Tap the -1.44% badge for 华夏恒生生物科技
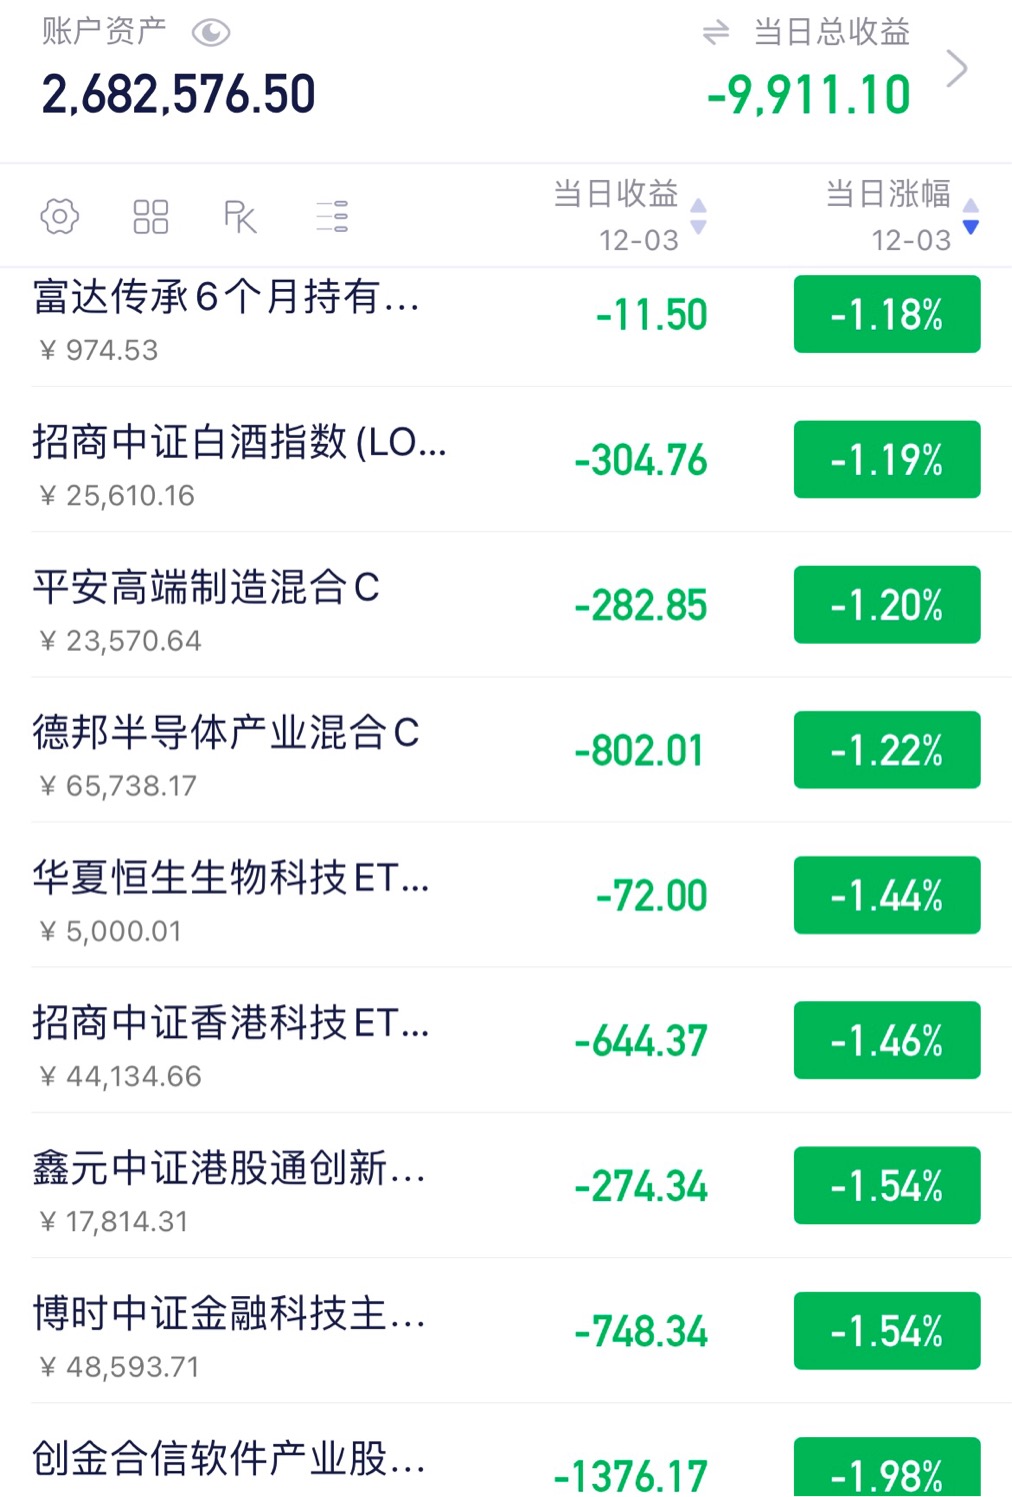This screenshot has width=1012, height=1497. point(887,895)
